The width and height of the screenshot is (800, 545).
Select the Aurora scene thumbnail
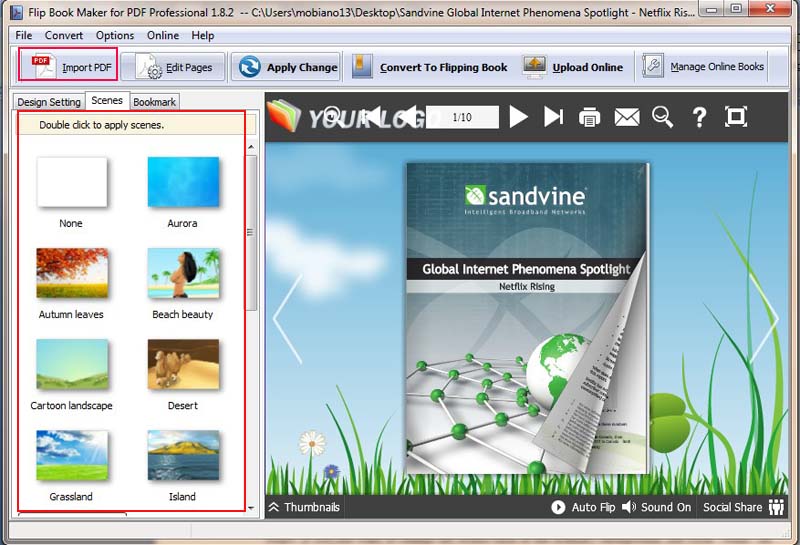pyautogui.click(x=183, y=182)
